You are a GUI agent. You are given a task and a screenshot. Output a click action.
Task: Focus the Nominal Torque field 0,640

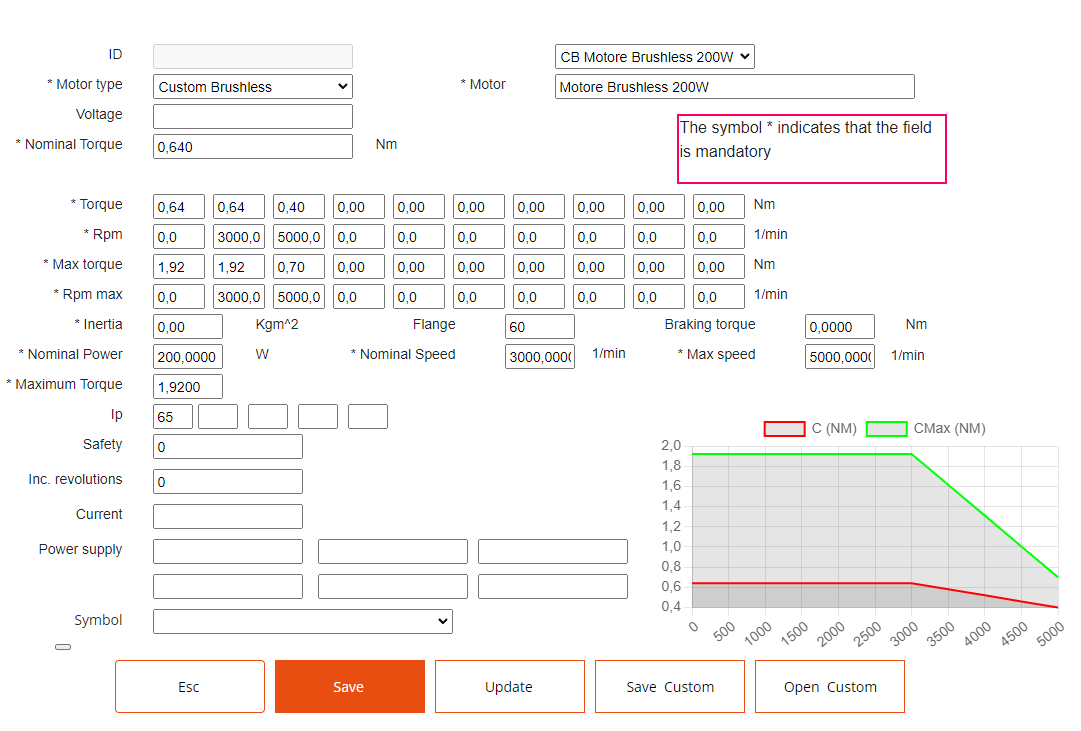coord(252,146)
